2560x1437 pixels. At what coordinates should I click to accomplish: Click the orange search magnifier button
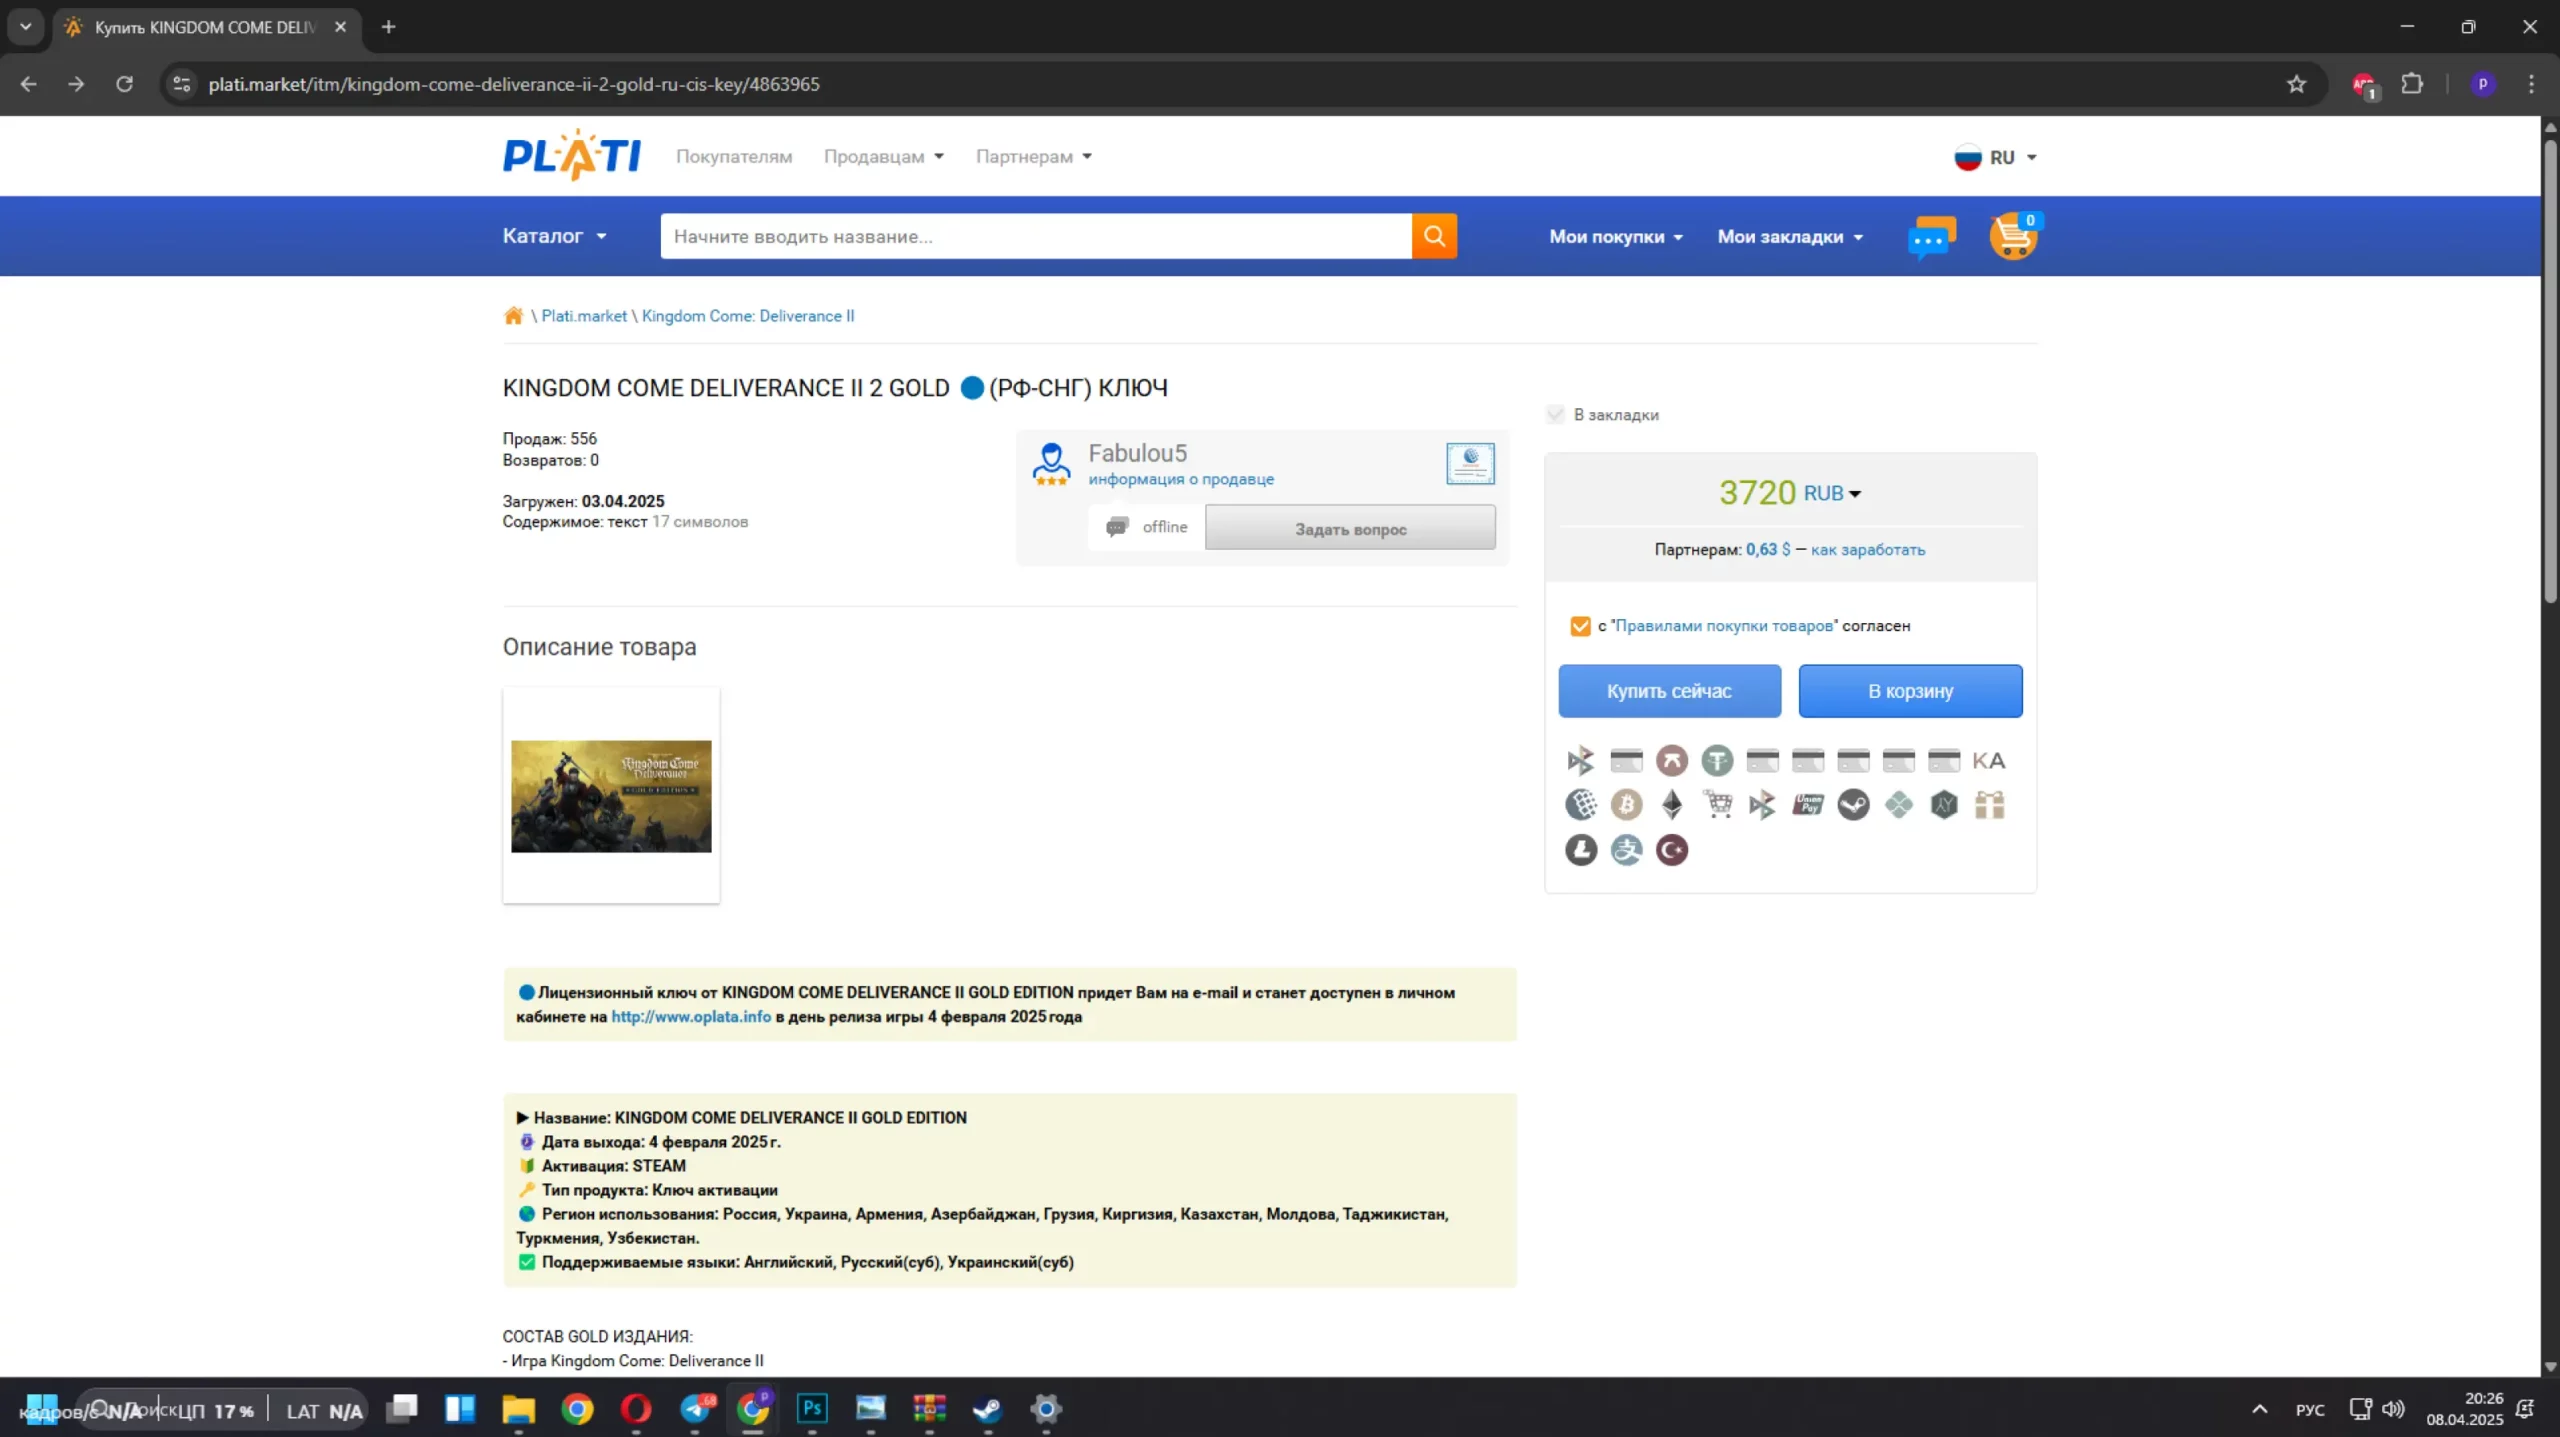pos(1434,236)
